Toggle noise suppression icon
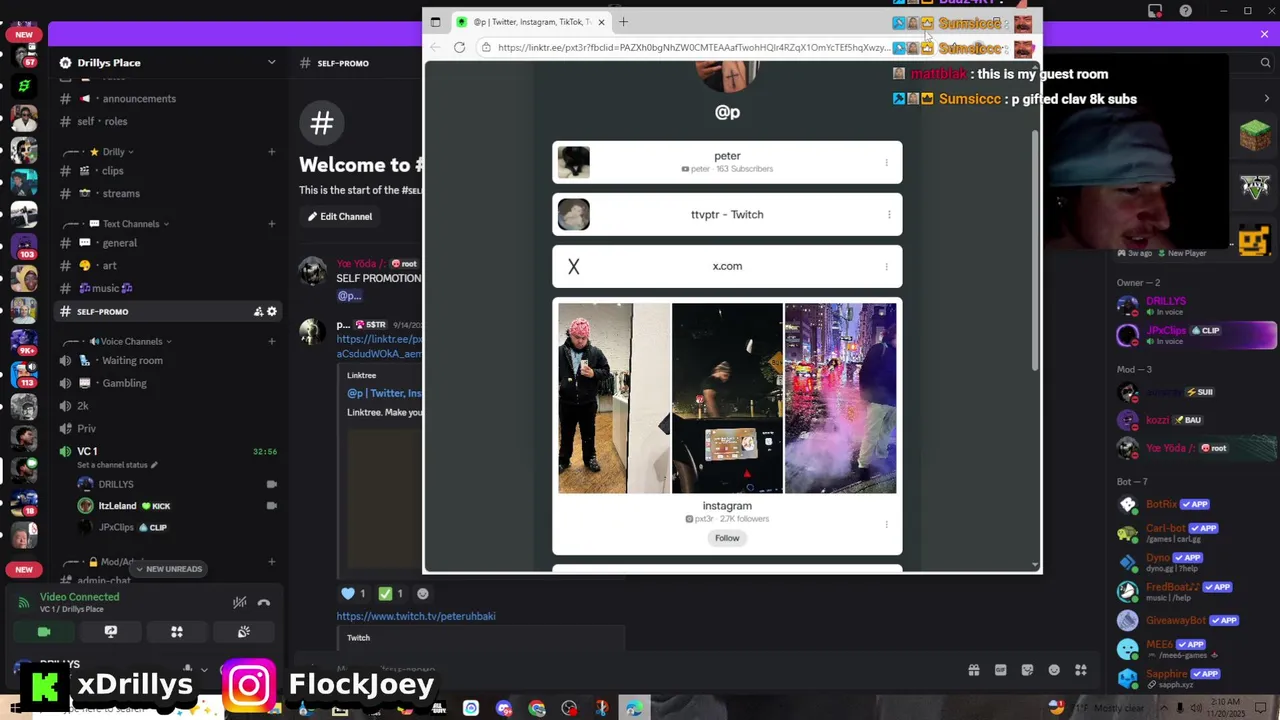The height and width of the screenshot is (720, 1280). pos(240,602)
